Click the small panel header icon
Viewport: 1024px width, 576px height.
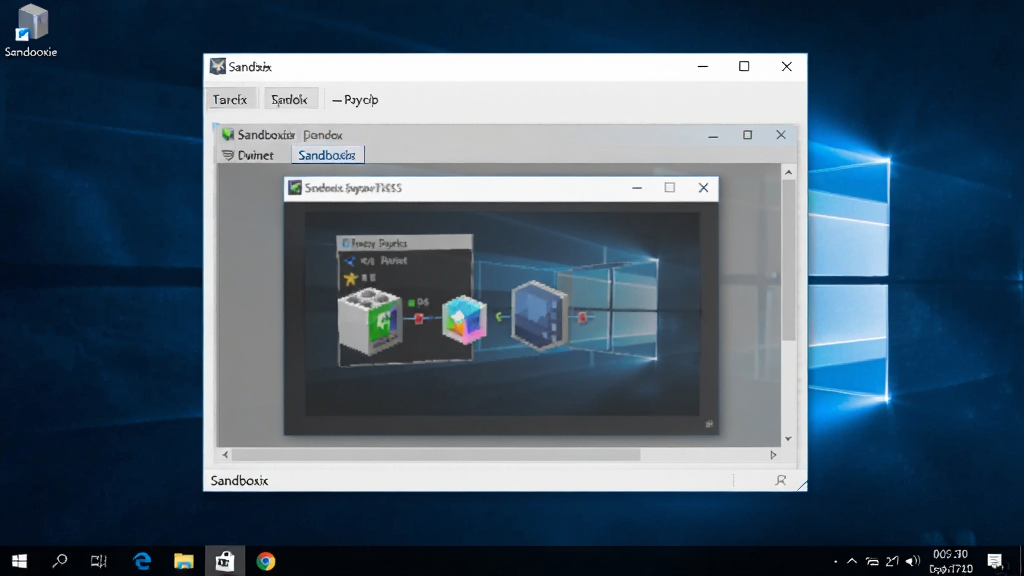pos(346,244)
